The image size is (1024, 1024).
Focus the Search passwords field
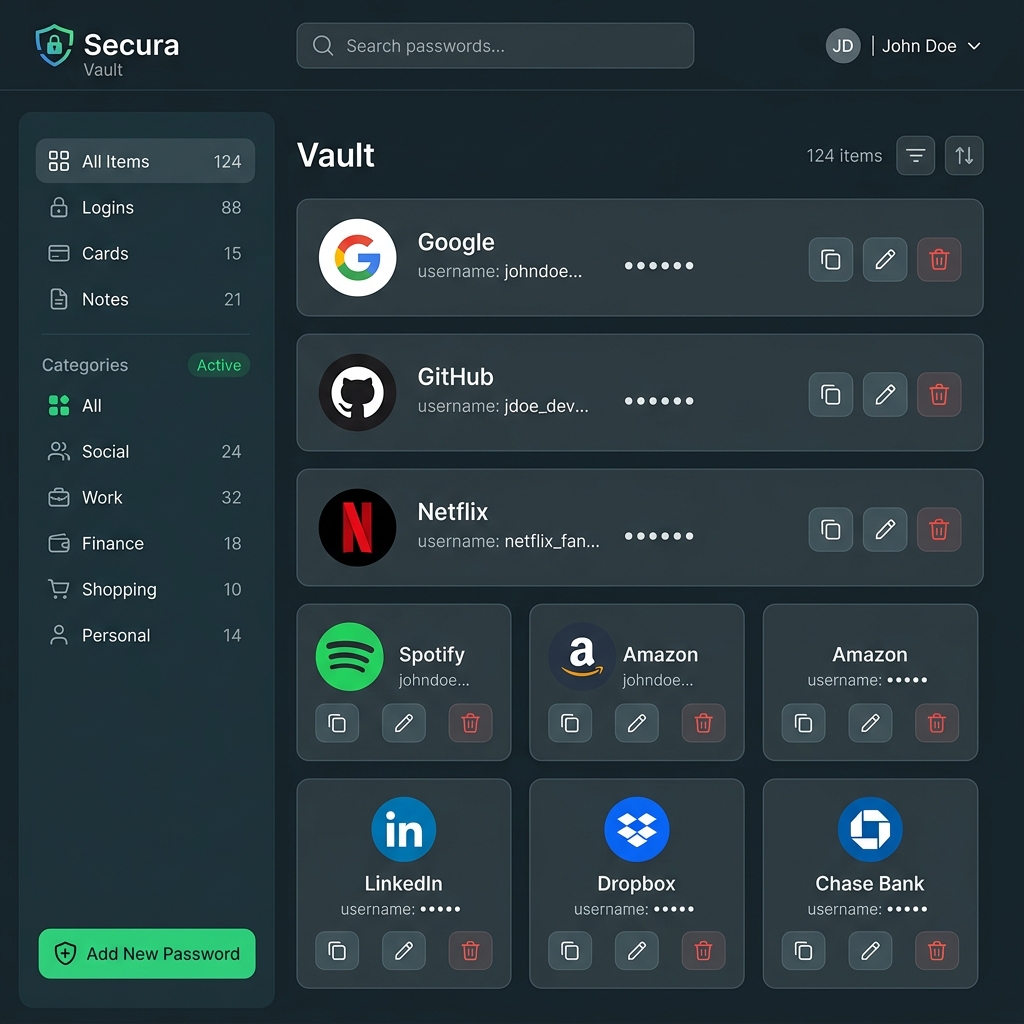[495, 46]
